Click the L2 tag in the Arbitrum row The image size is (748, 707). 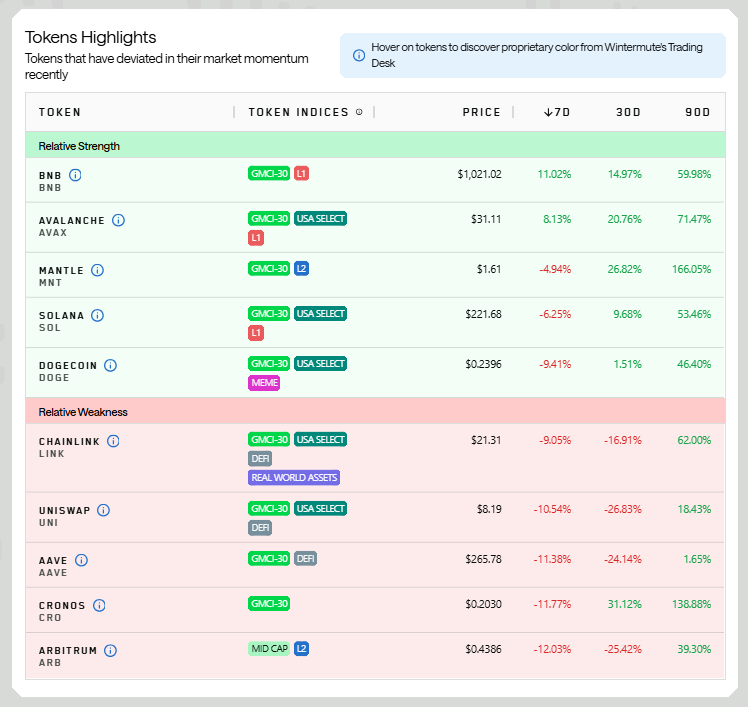pyautogui.click(x=301, y=649)
